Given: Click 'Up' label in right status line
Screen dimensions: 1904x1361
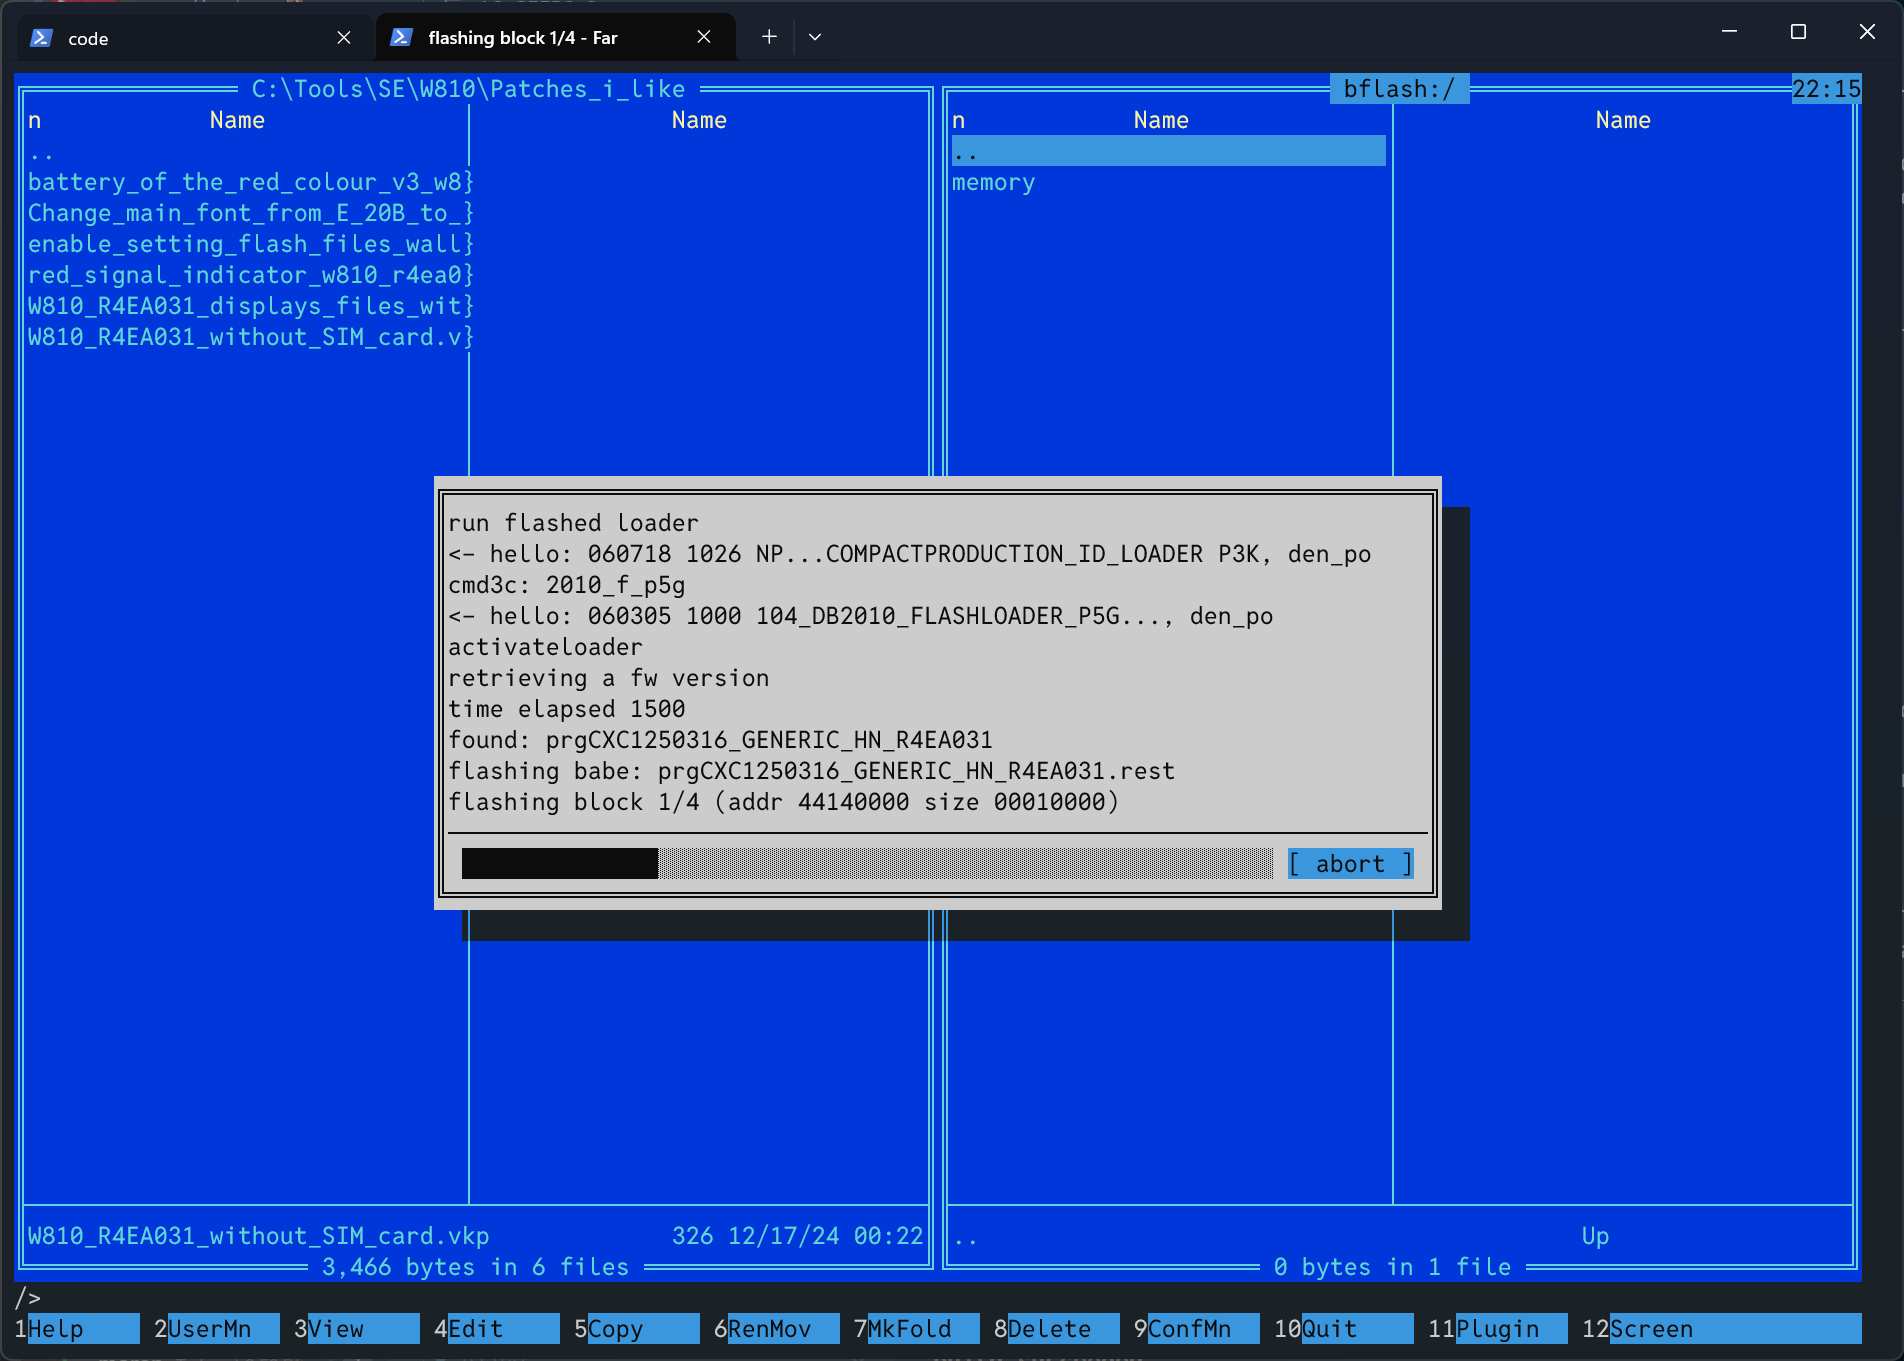Looking at the screenshot, I should [x=1595, y=1236].
